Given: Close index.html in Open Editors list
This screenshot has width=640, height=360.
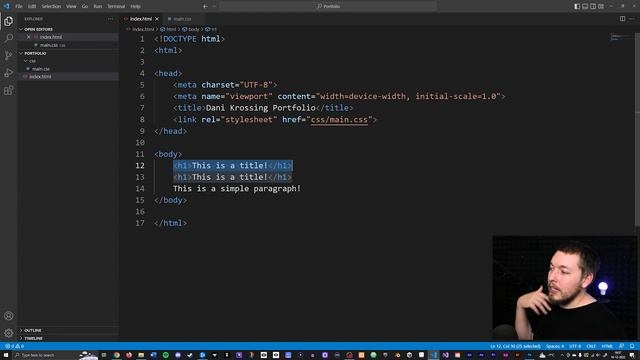Looking at the screenshot, I should click(29, 37).
